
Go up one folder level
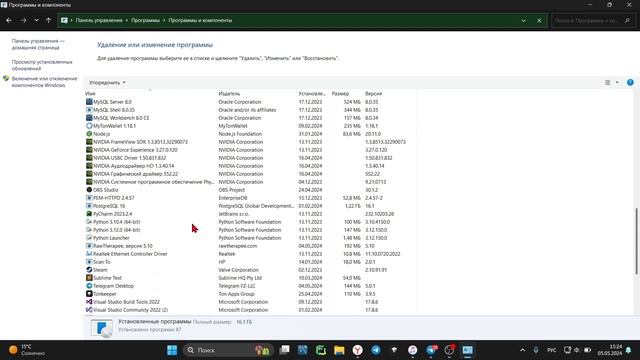[48, 20]
